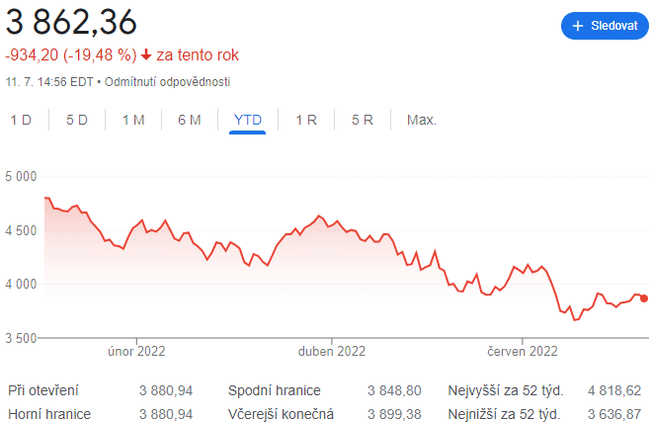The width and height of the screenshot is (650, 430).
Task: Click the červen 2022 axis label
Action: click(523, 351)
